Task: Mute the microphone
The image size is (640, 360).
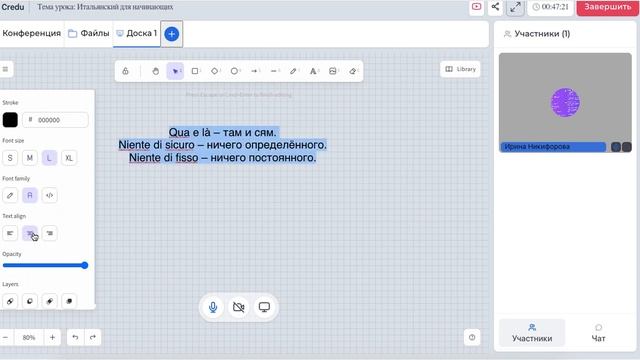Action: [x=213, y=307]
